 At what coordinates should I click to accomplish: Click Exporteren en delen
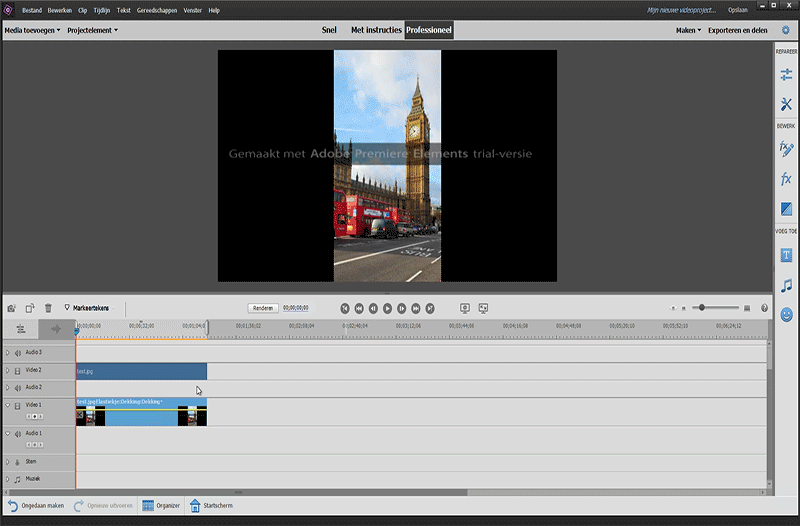coord(738,30)
